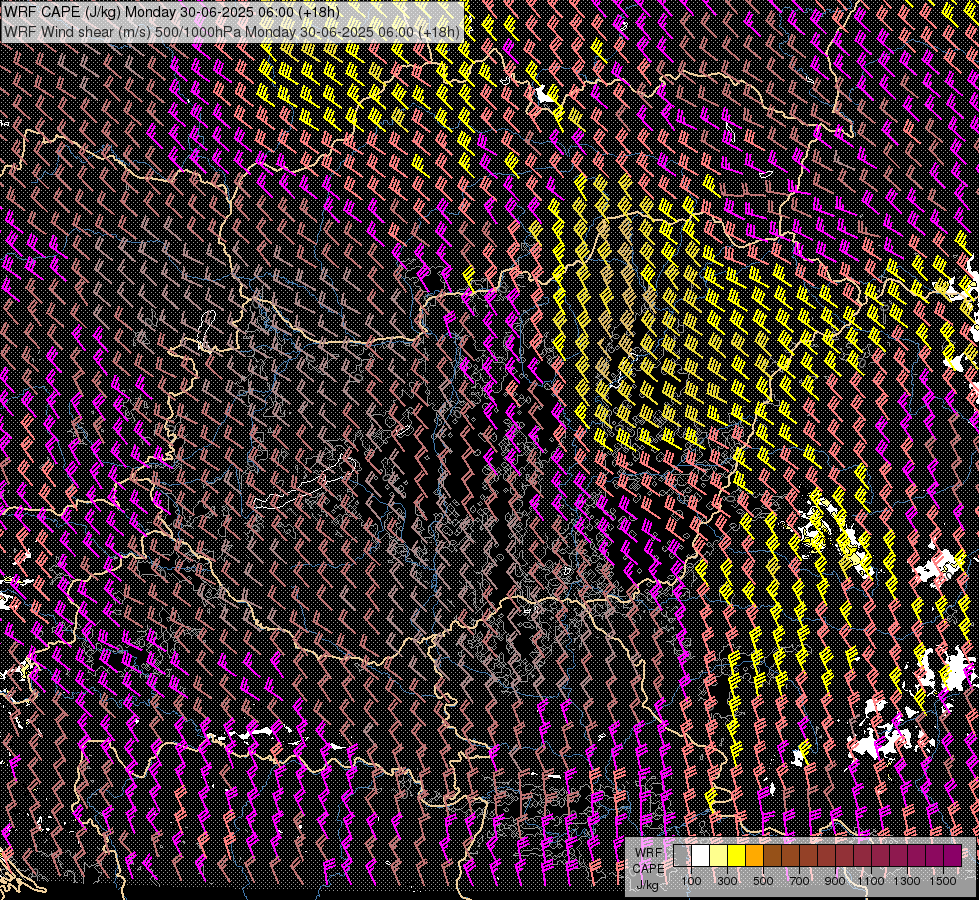The width and height of the screenshot is (979, 900).
Task: Click the '100' legend value label
Action: [x=691, y=881]
